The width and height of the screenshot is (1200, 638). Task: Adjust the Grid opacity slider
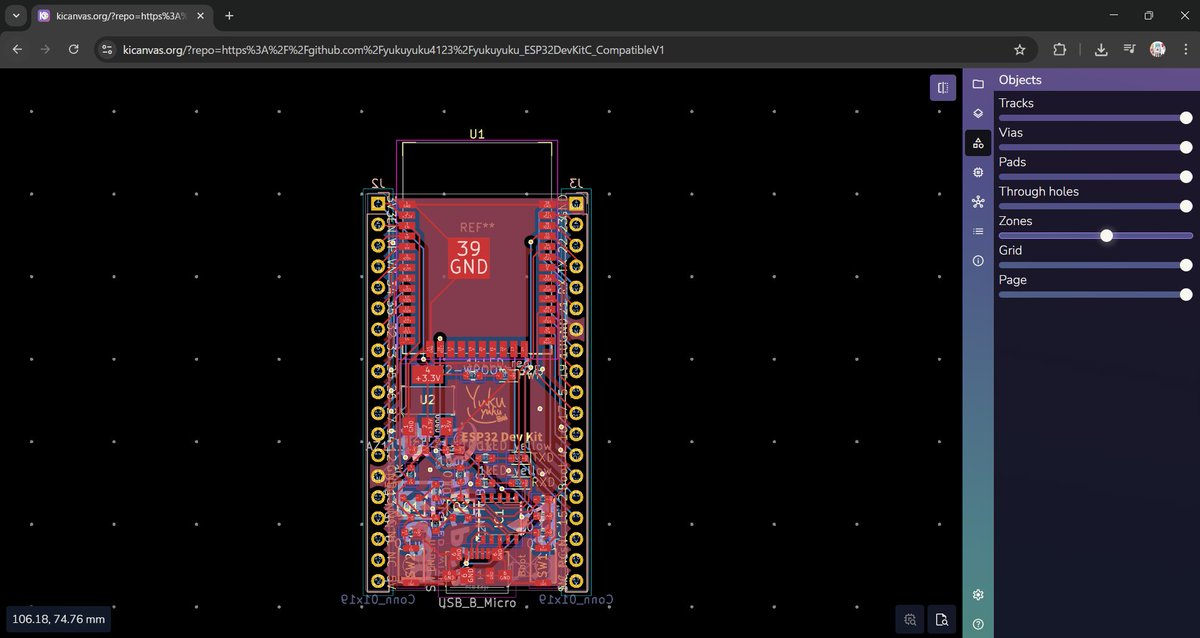(1095, 265)
